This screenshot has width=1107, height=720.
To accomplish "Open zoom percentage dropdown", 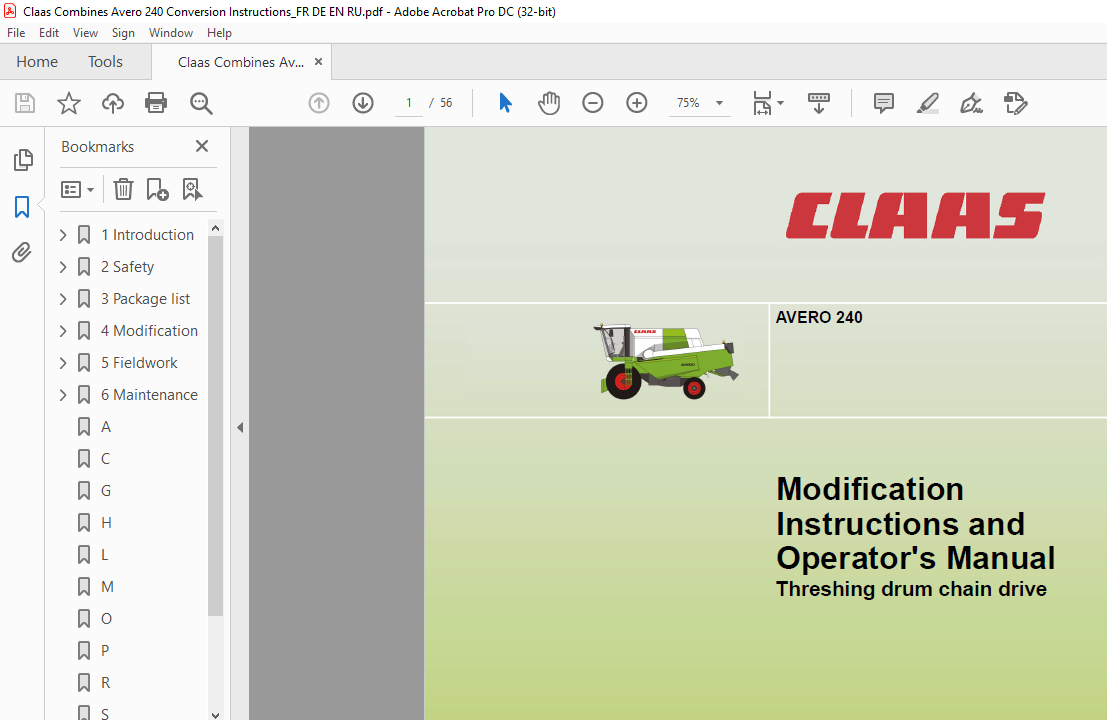I will click(719, 103).
